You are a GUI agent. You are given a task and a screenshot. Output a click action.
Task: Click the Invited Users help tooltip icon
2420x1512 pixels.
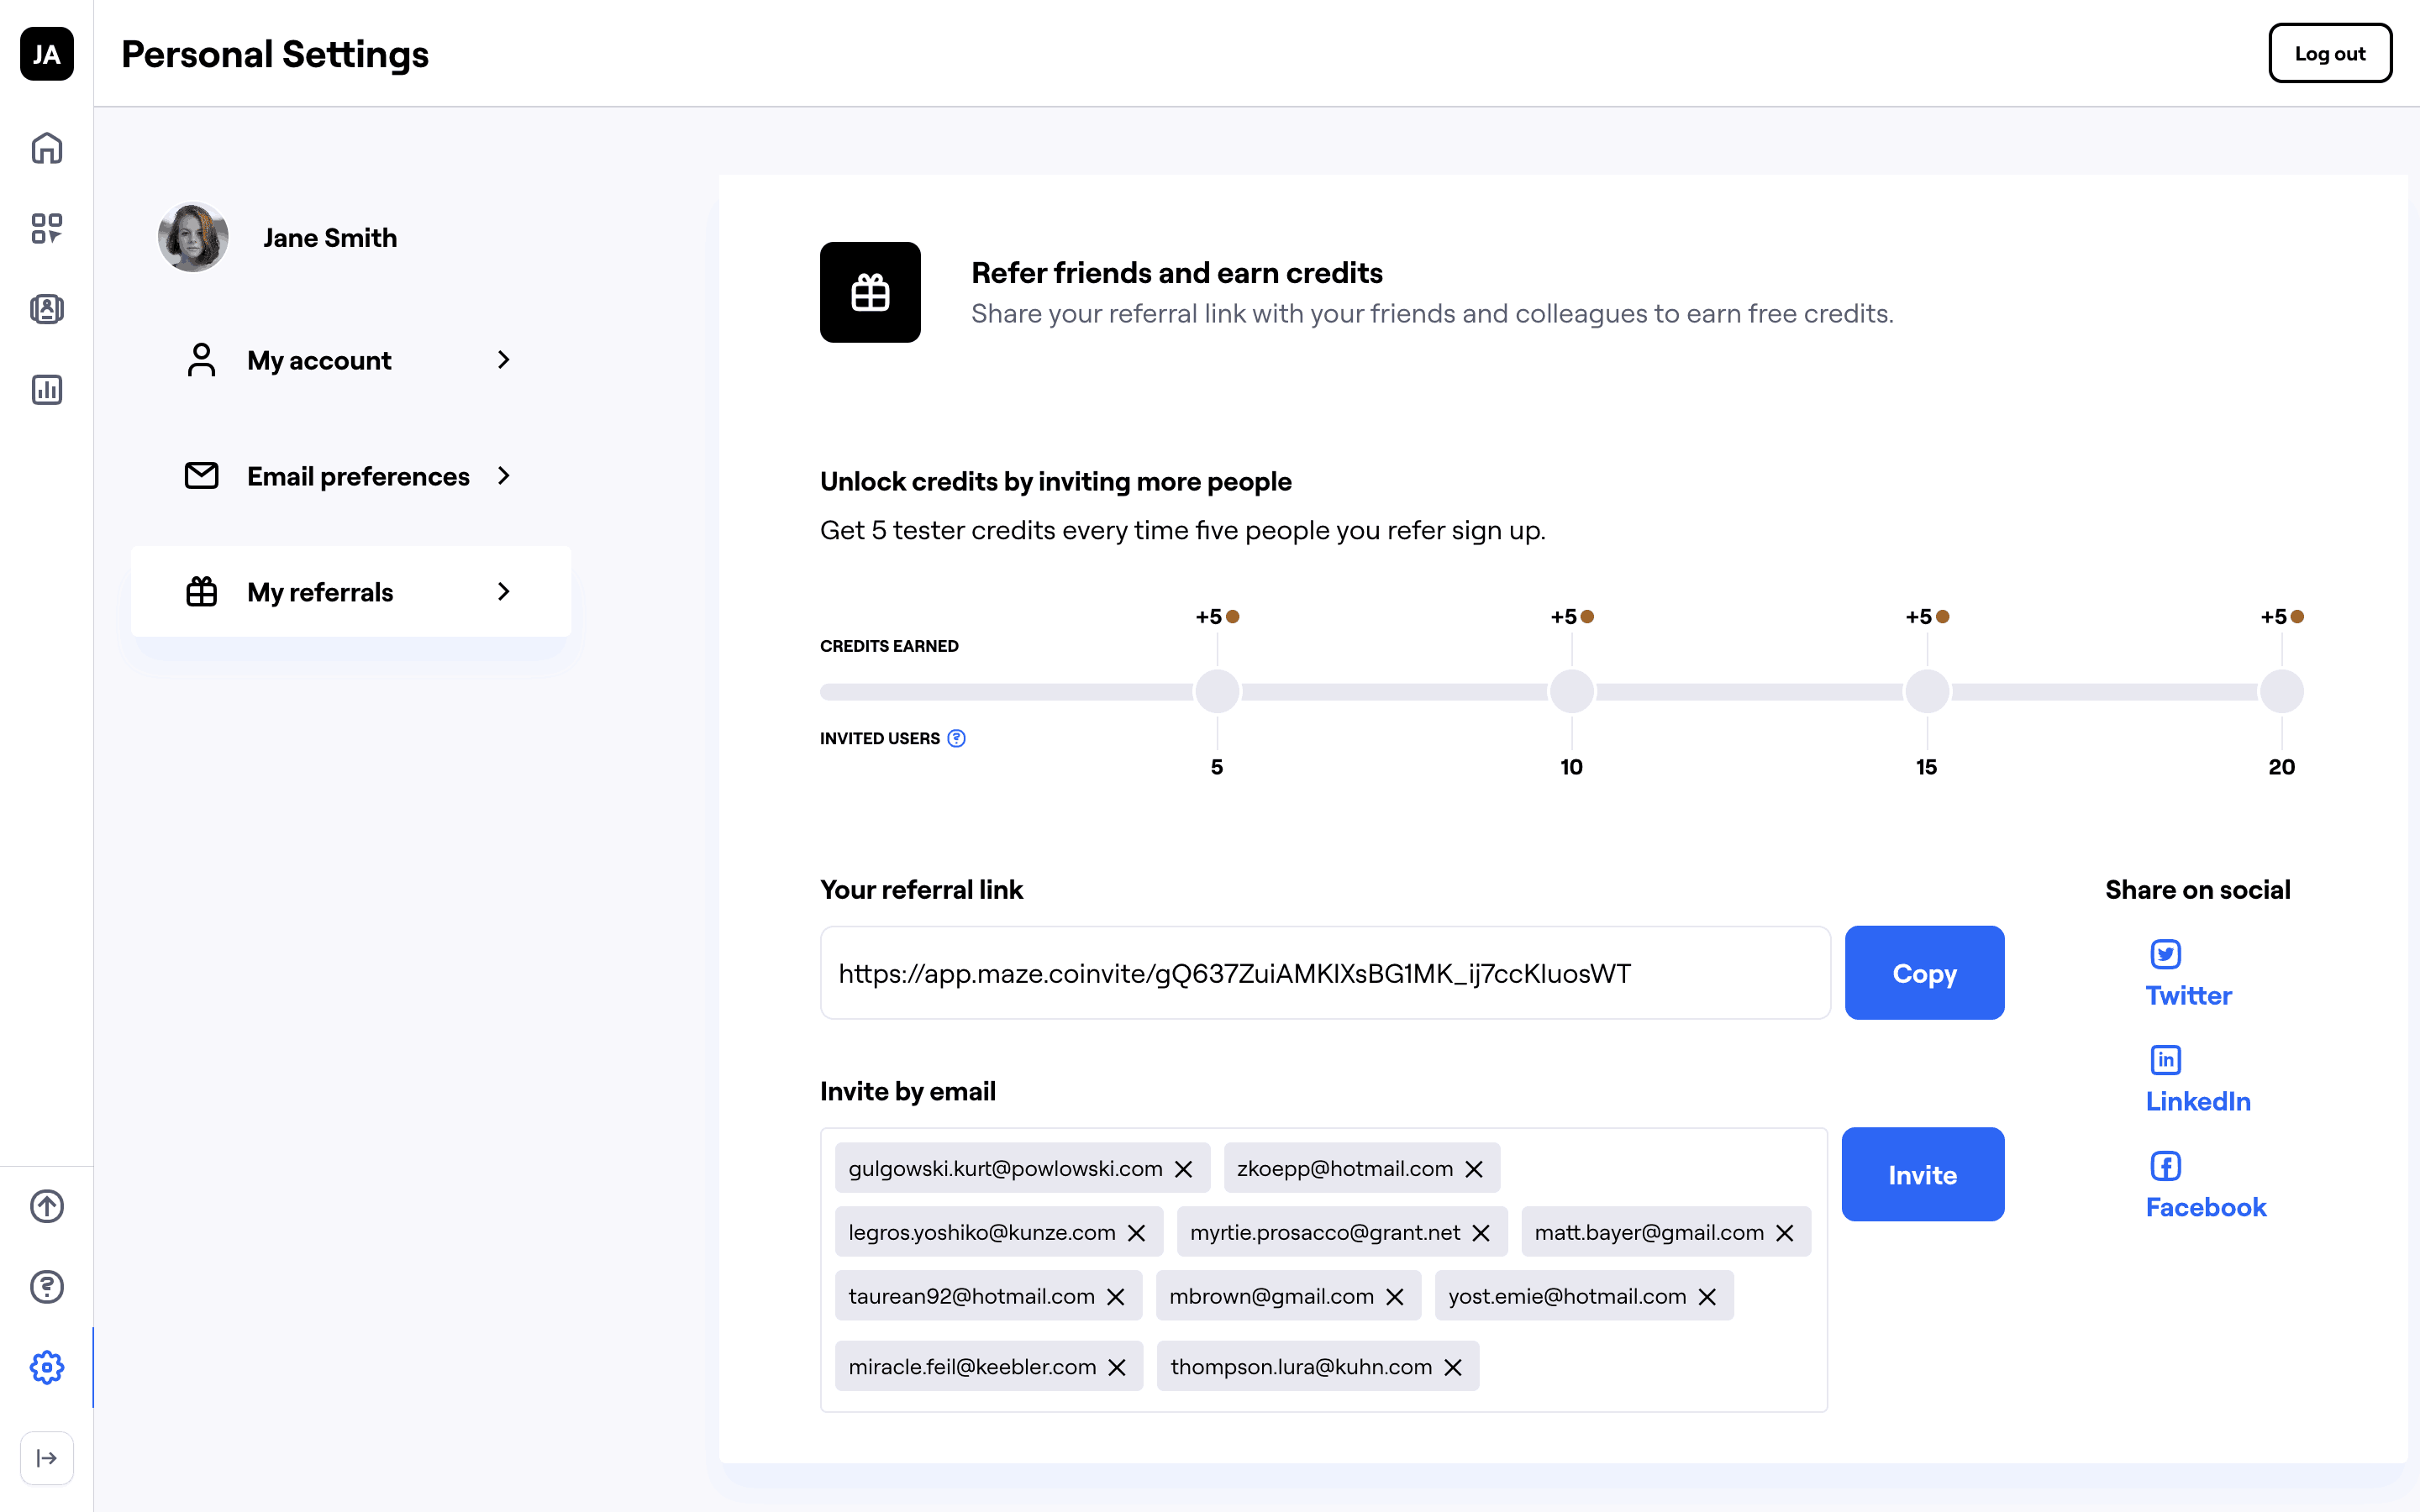click(x=957, y=738)
